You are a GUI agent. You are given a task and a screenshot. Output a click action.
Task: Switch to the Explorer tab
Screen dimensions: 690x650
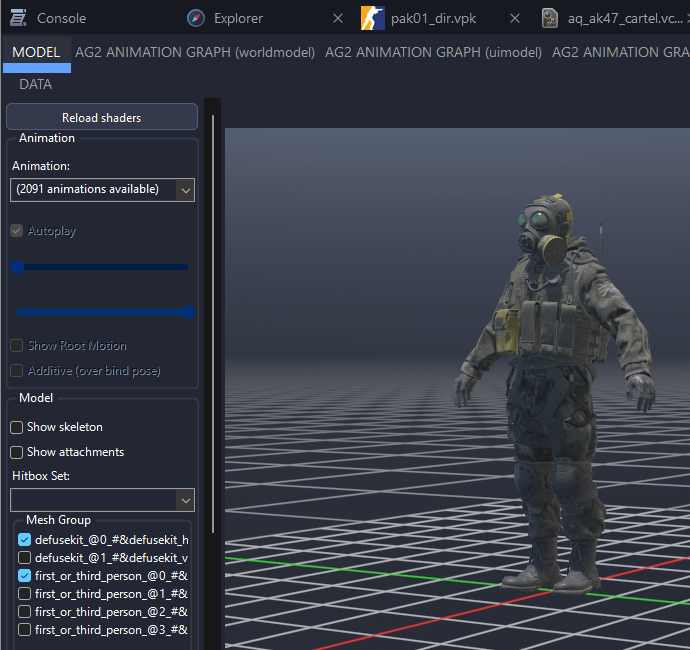[238, 18]
